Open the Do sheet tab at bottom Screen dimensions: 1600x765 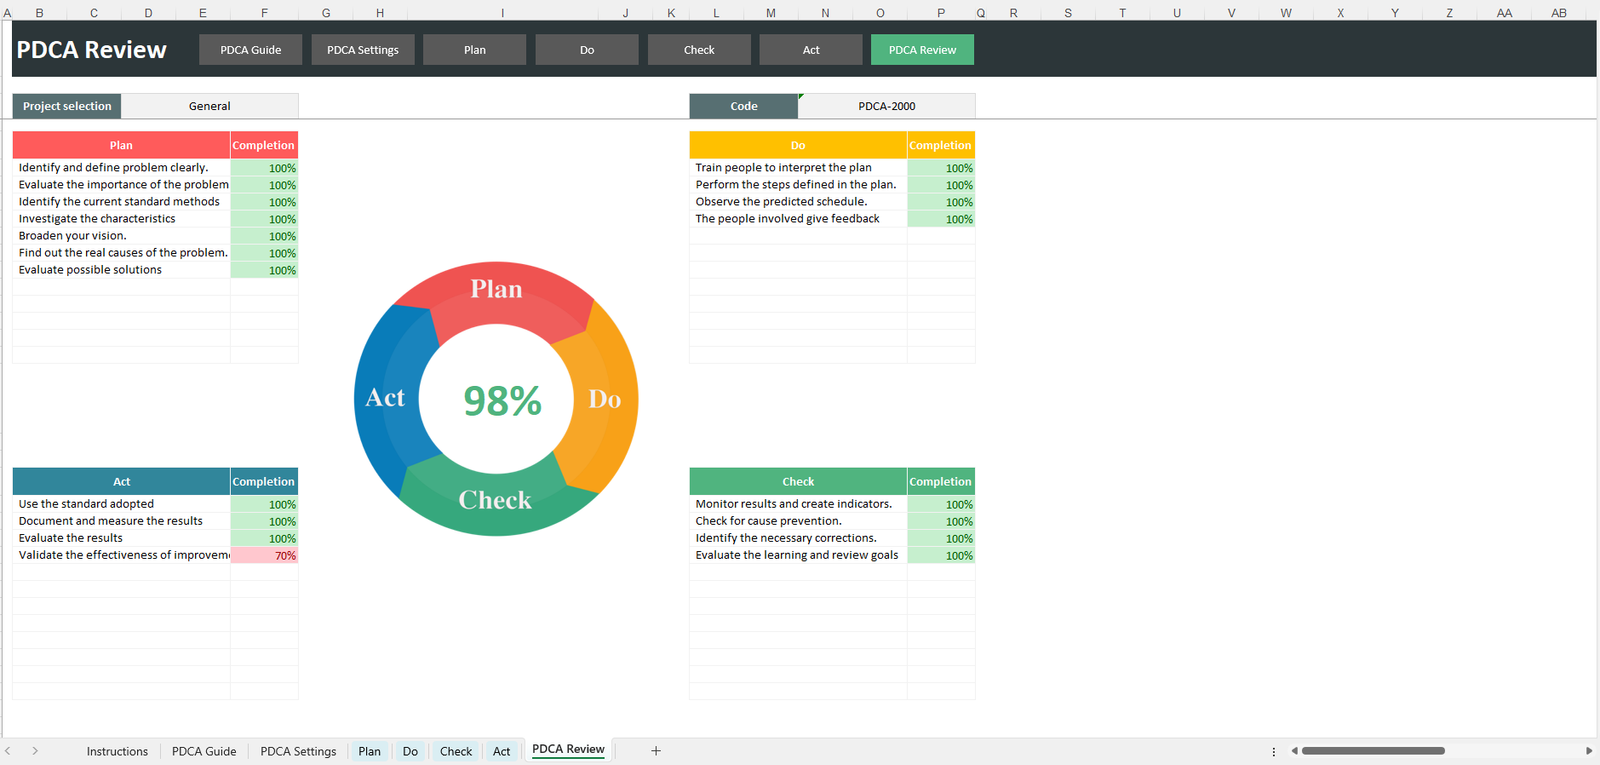click(x=410, y=751)
